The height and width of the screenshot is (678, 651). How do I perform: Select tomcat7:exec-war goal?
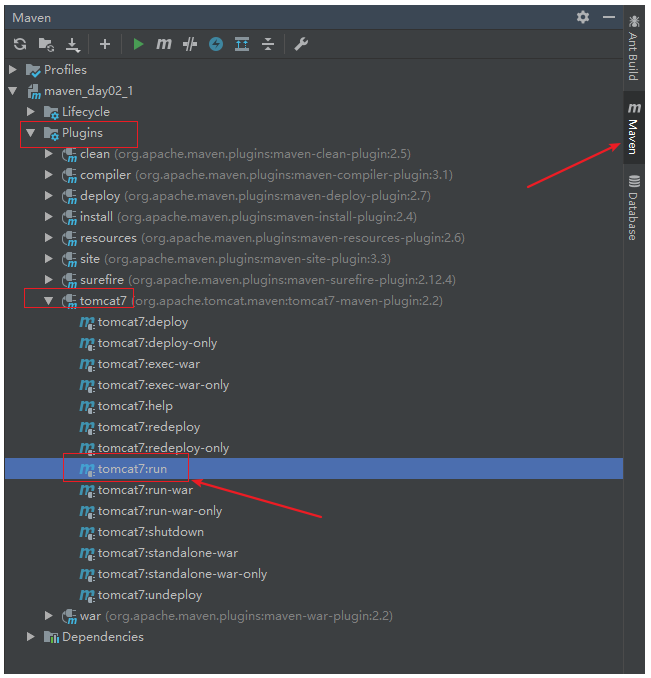pos(149,364)
